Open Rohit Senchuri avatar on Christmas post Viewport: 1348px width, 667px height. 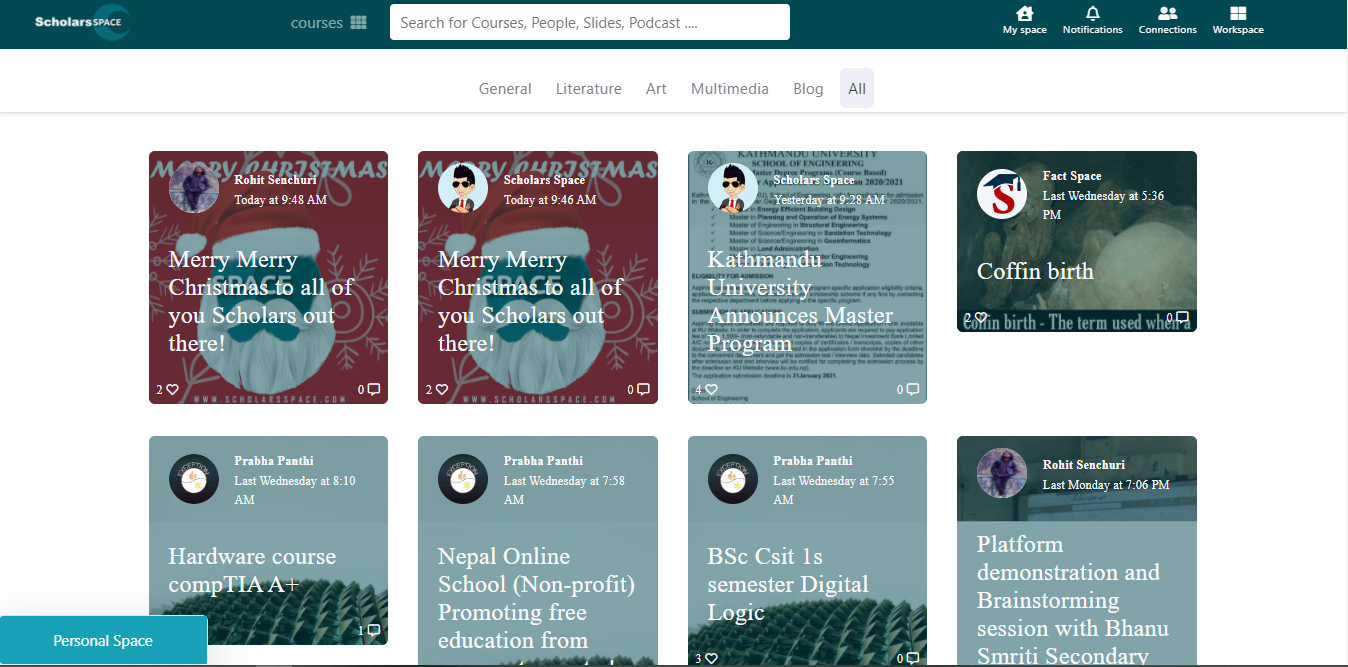(194, 187)
